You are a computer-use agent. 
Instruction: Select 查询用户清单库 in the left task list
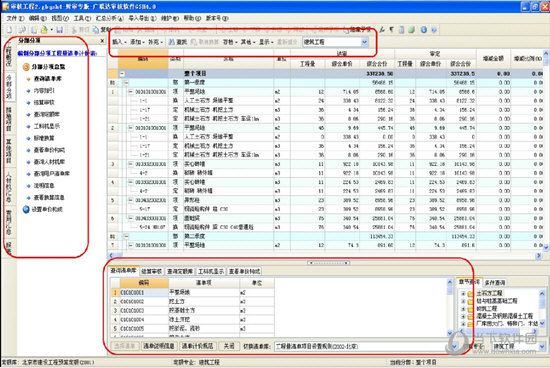click(x=52, y=174)
